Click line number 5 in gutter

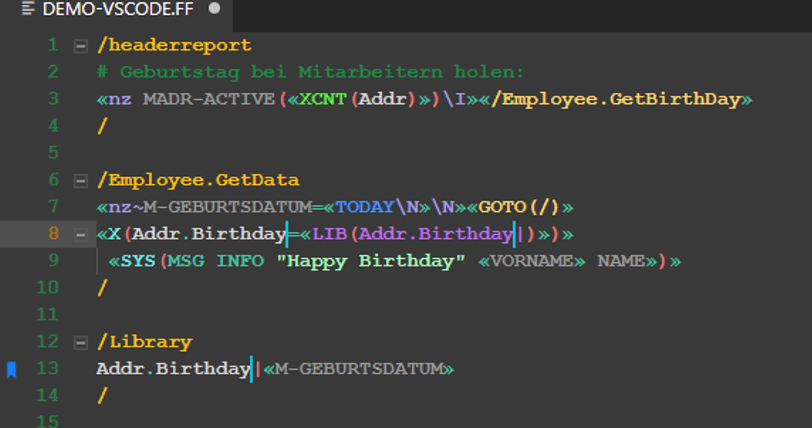53,153
